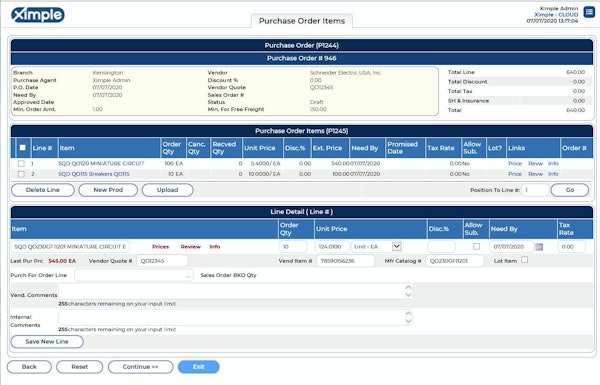The height and width of the screenshot is (385, 600).
Task: Open SQD QO120 MINIATURE CIRCUIT item link
Action: 101,163
